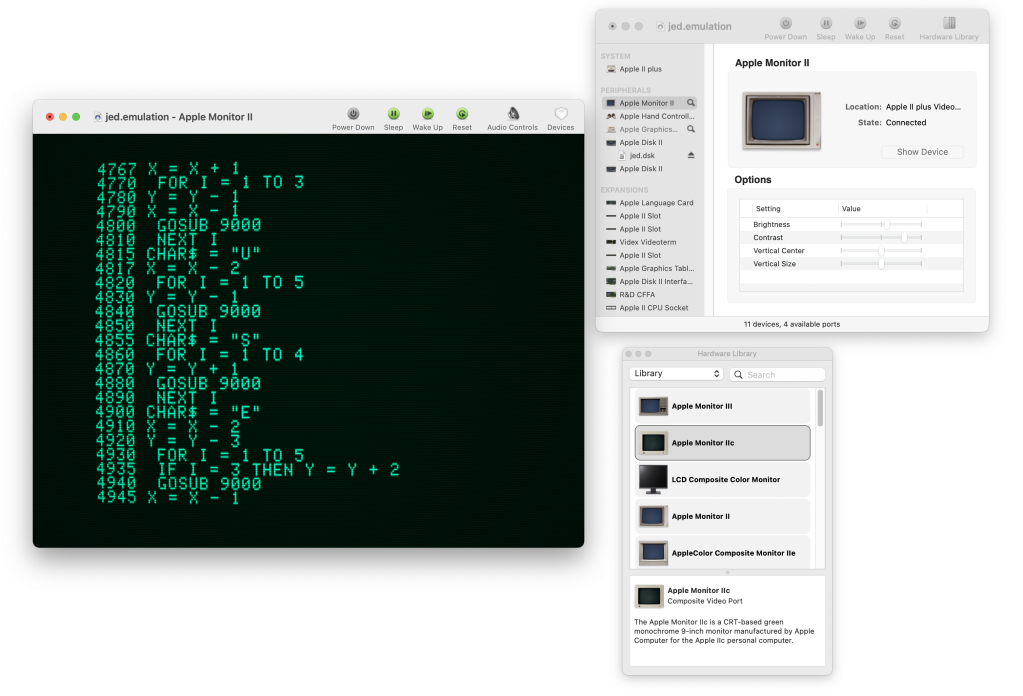The width and height of the screenshot is (1023, 696).
Task: Select Apple II plus in System sidebar
Action: point(640,69)
